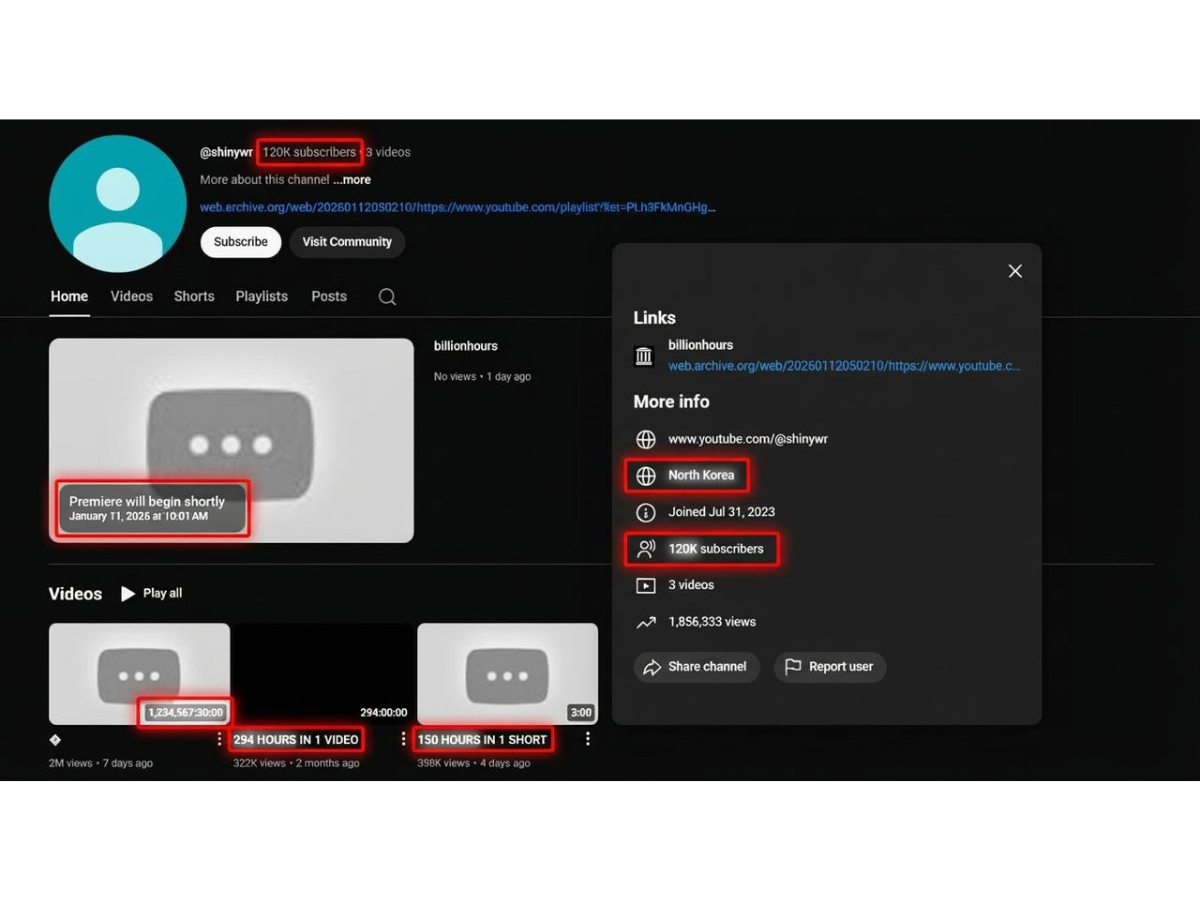Open the billionhours link in popup
This screenshot has width=1200, height=900.
point(844,366)
